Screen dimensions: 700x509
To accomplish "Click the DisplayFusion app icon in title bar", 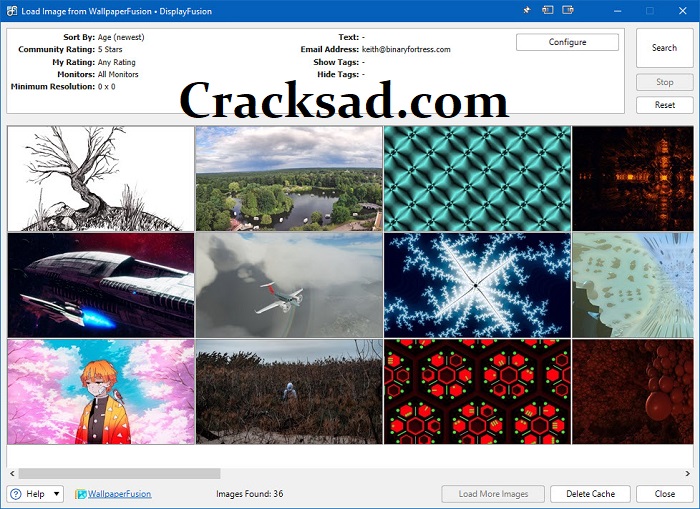I will click(12, 11).
